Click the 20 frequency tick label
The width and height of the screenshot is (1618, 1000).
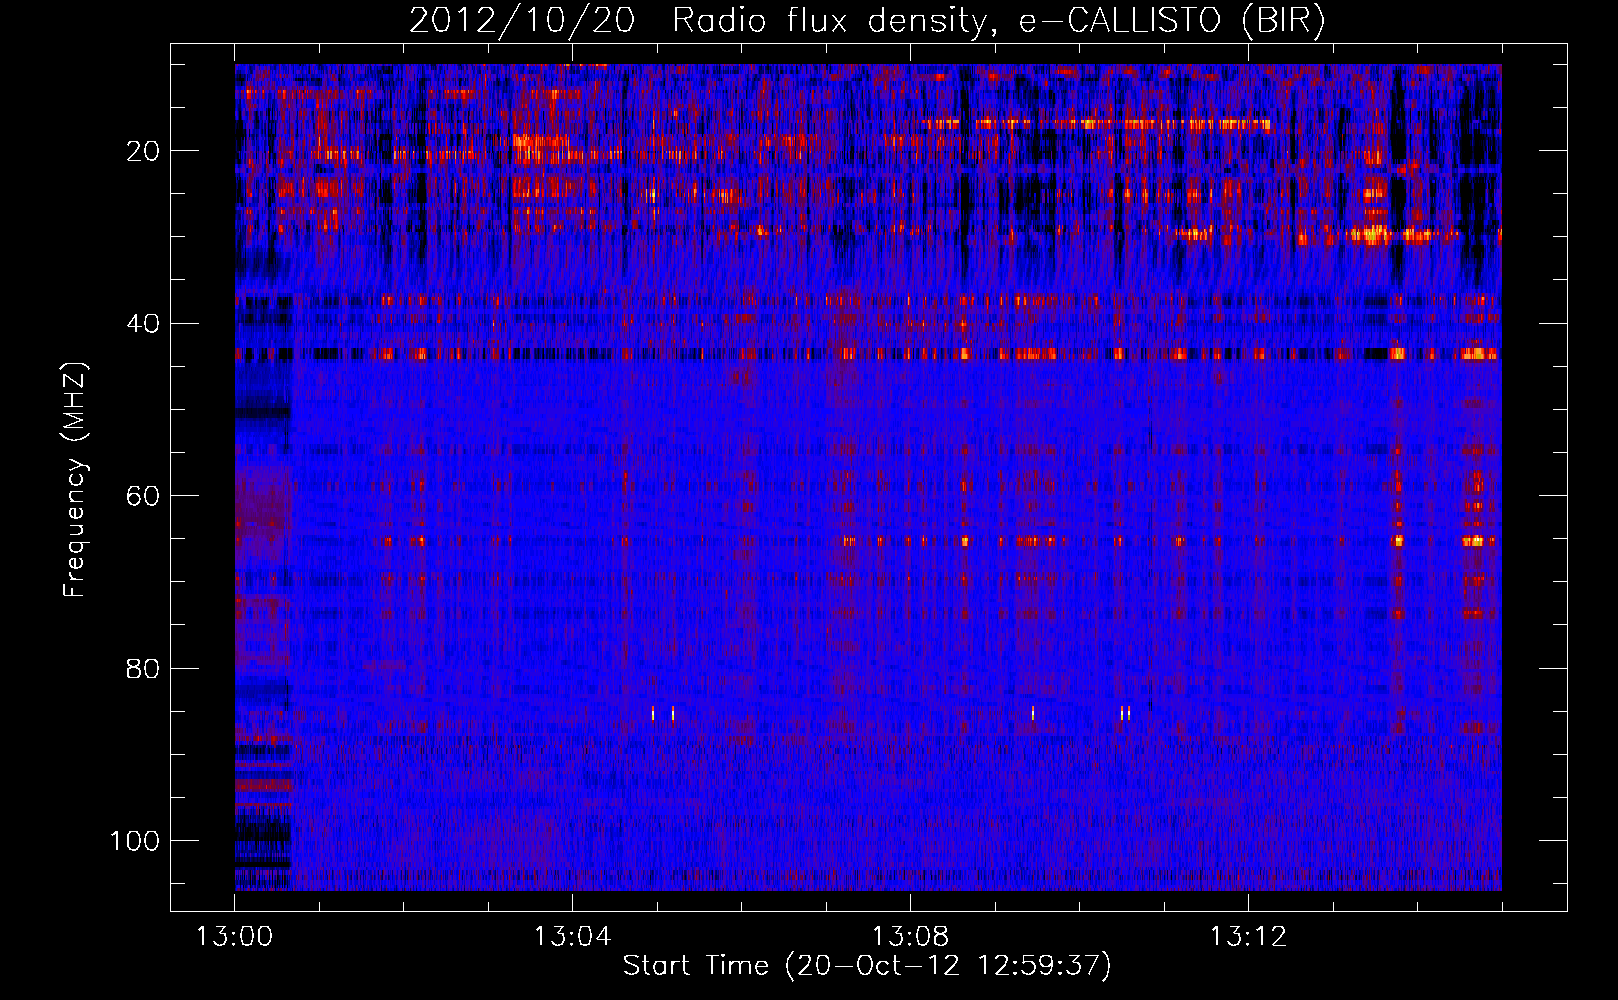143,151
